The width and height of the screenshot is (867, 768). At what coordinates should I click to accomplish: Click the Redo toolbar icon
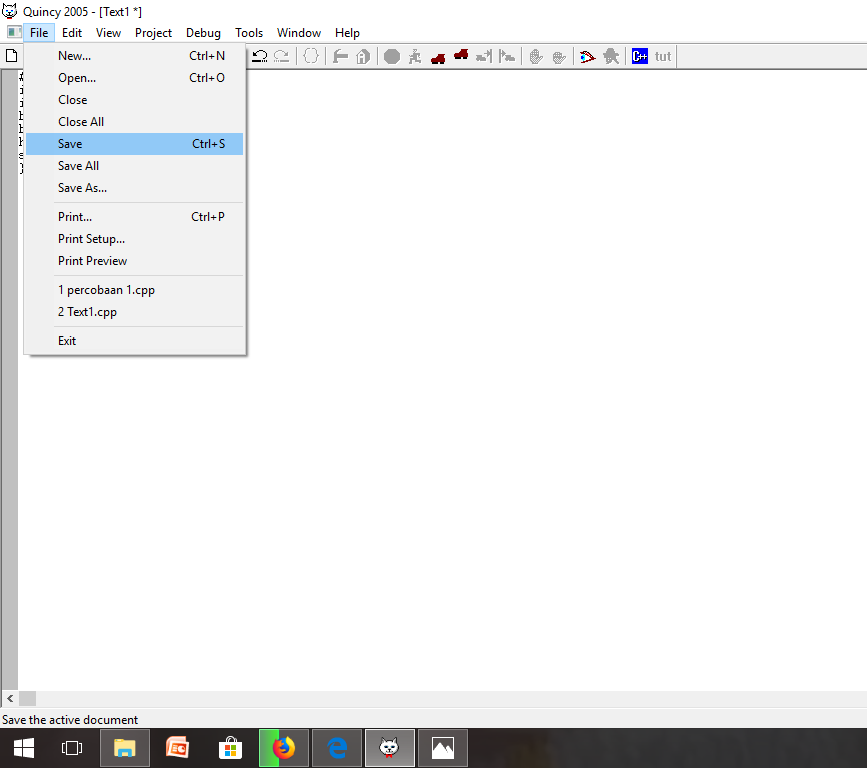[x=280, y=56]
